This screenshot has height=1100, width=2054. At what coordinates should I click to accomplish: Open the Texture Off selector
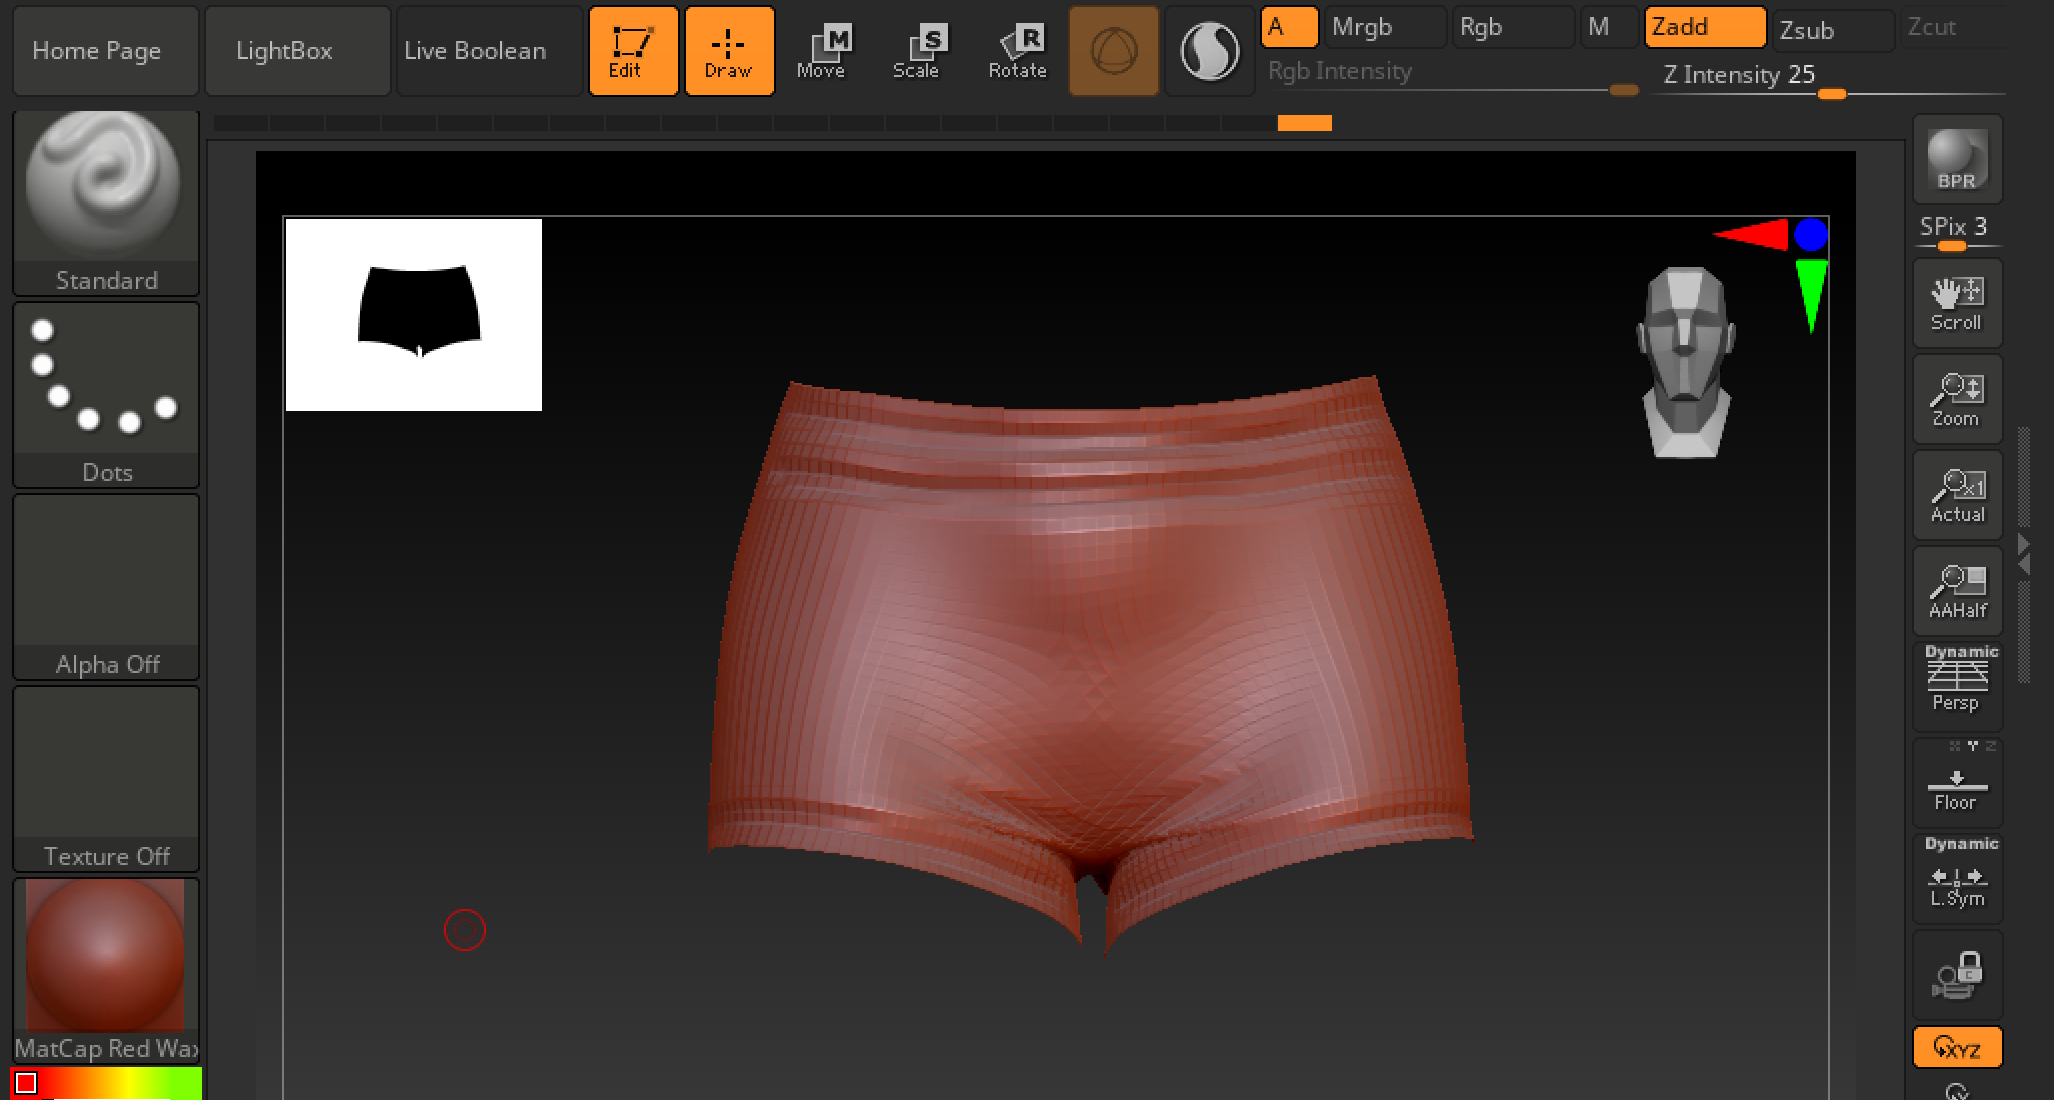[106, 779]
